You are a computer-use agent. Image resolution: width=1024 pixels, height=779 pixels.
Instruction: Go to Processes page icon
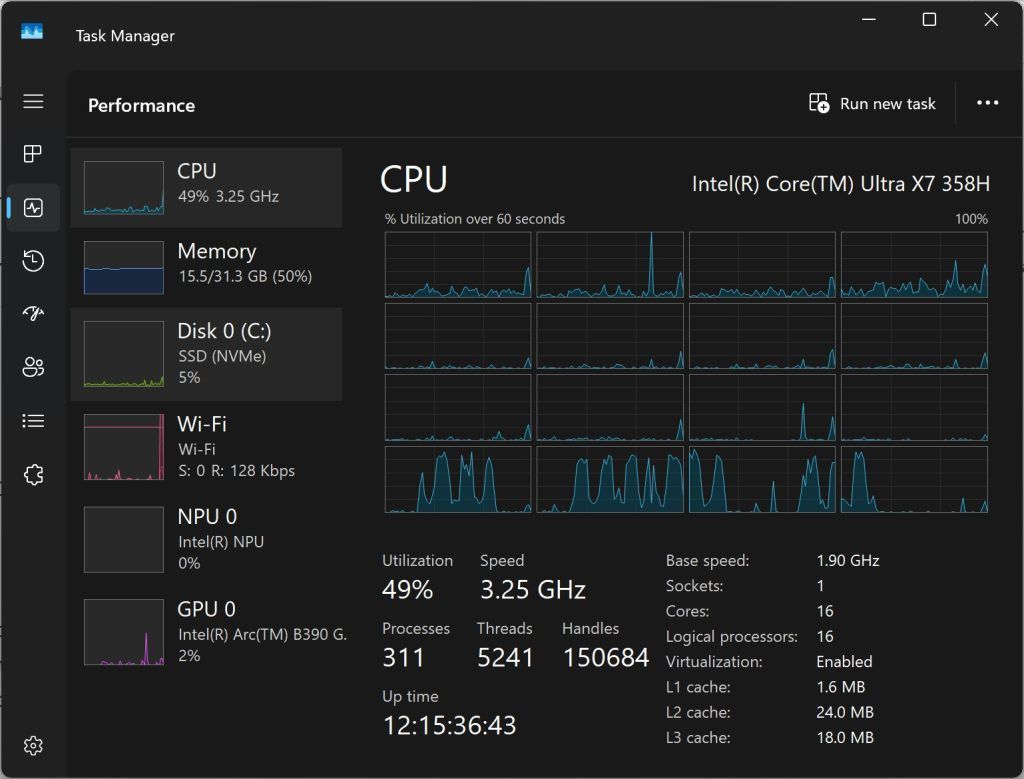click(x=33, y=154)
